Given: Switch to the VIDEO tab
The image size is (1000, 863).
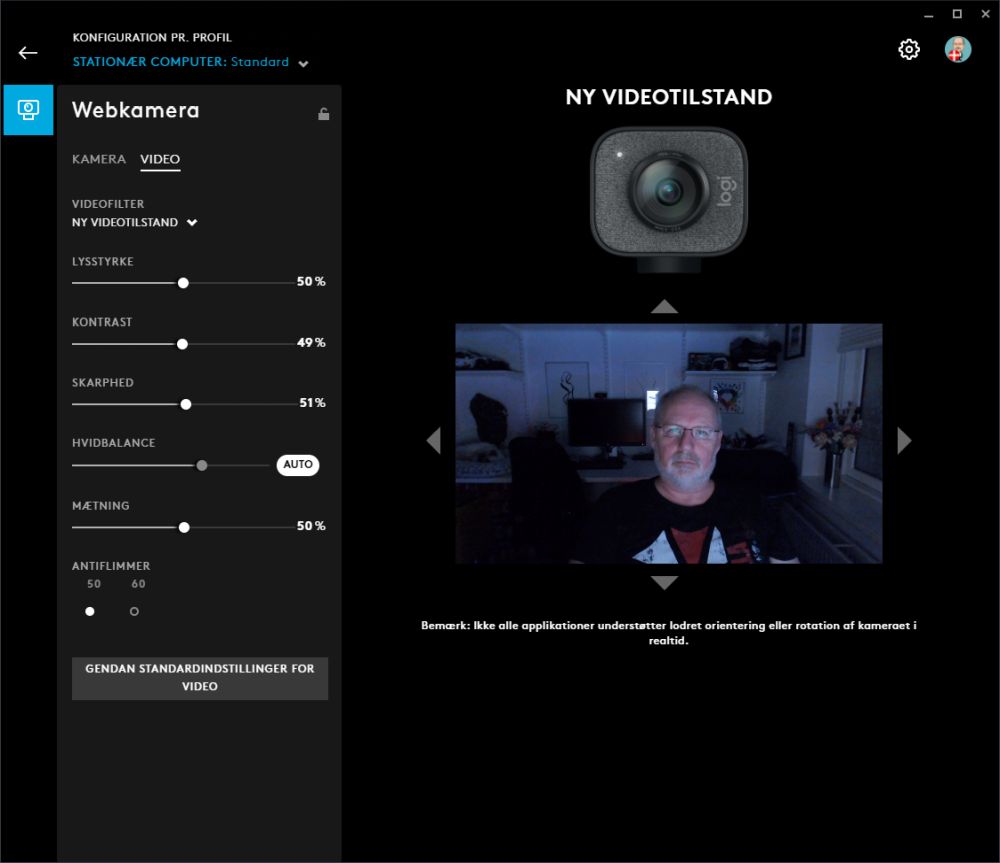Looking at the screenshot, I should 160,159.
